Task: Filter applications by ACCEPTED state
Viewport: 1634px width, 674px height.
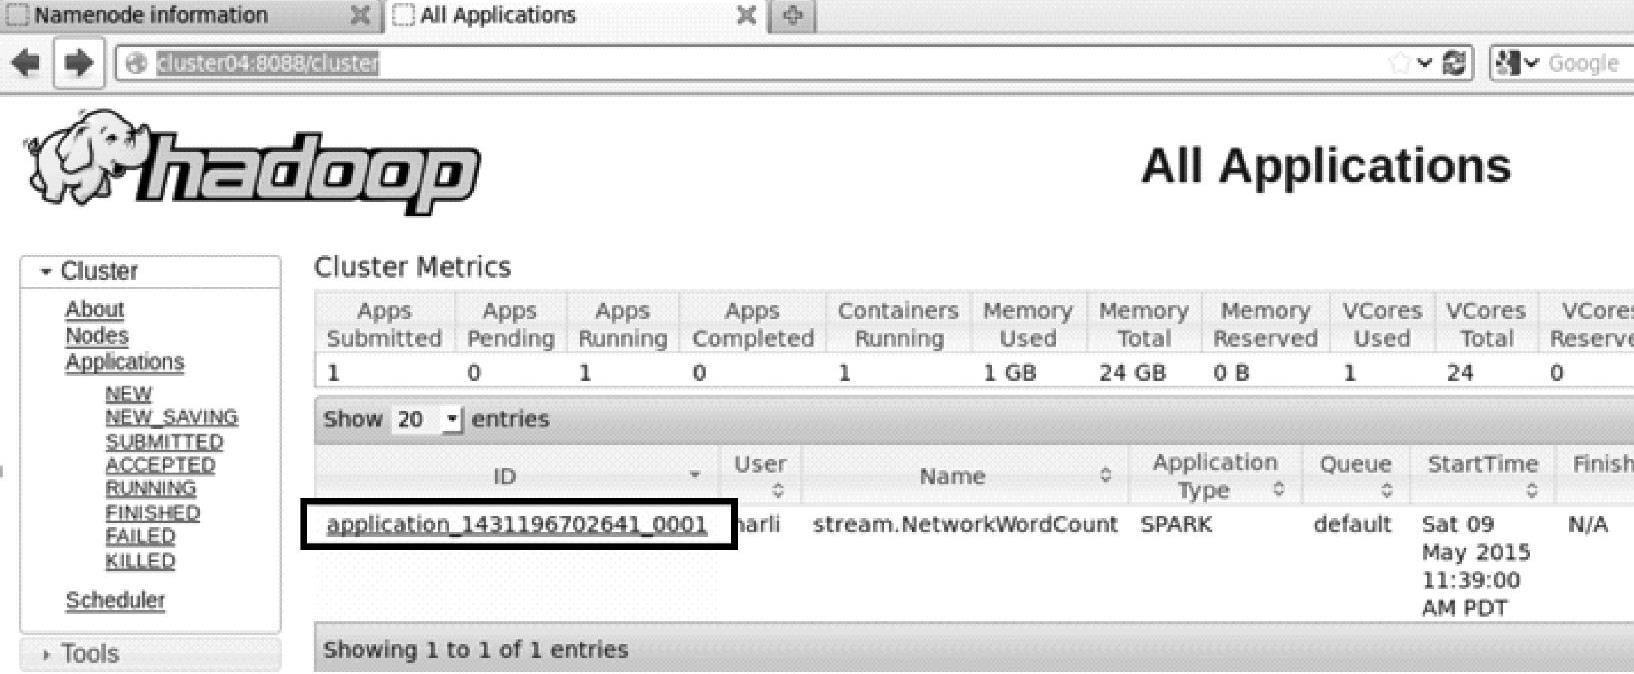Action: click(x=160, y=465)
